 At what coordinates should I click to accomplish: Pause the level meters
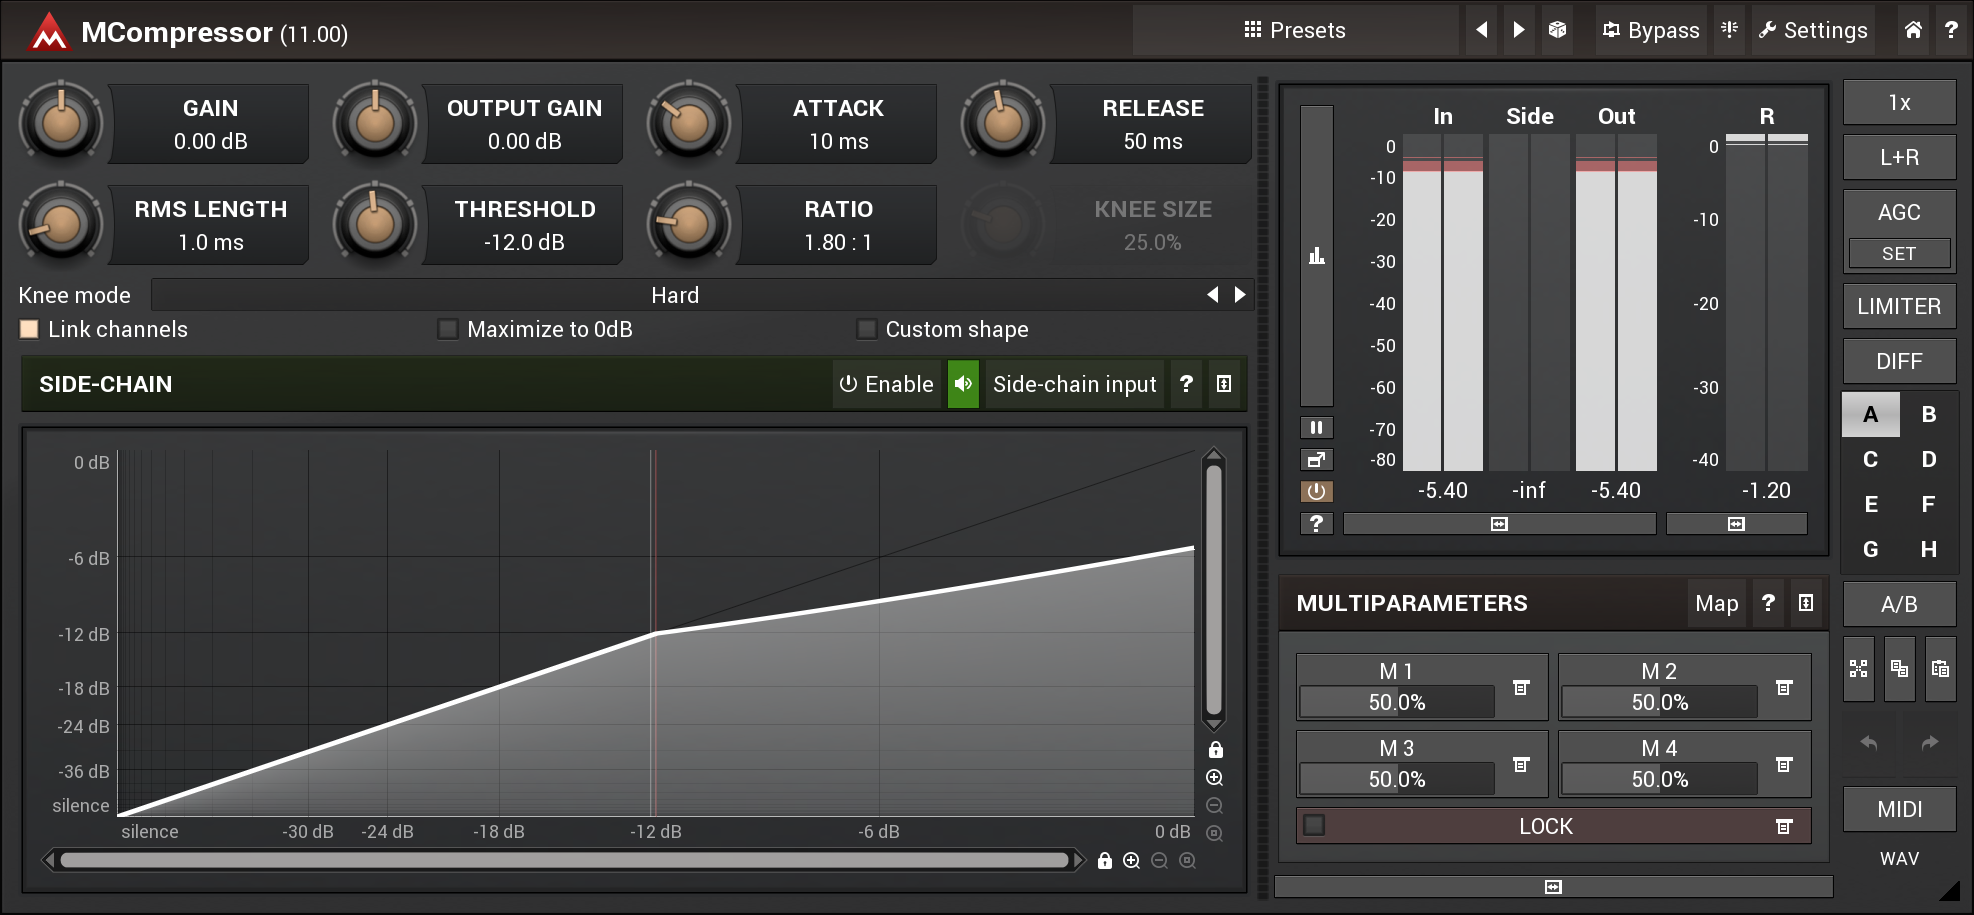coord(1316,428)
